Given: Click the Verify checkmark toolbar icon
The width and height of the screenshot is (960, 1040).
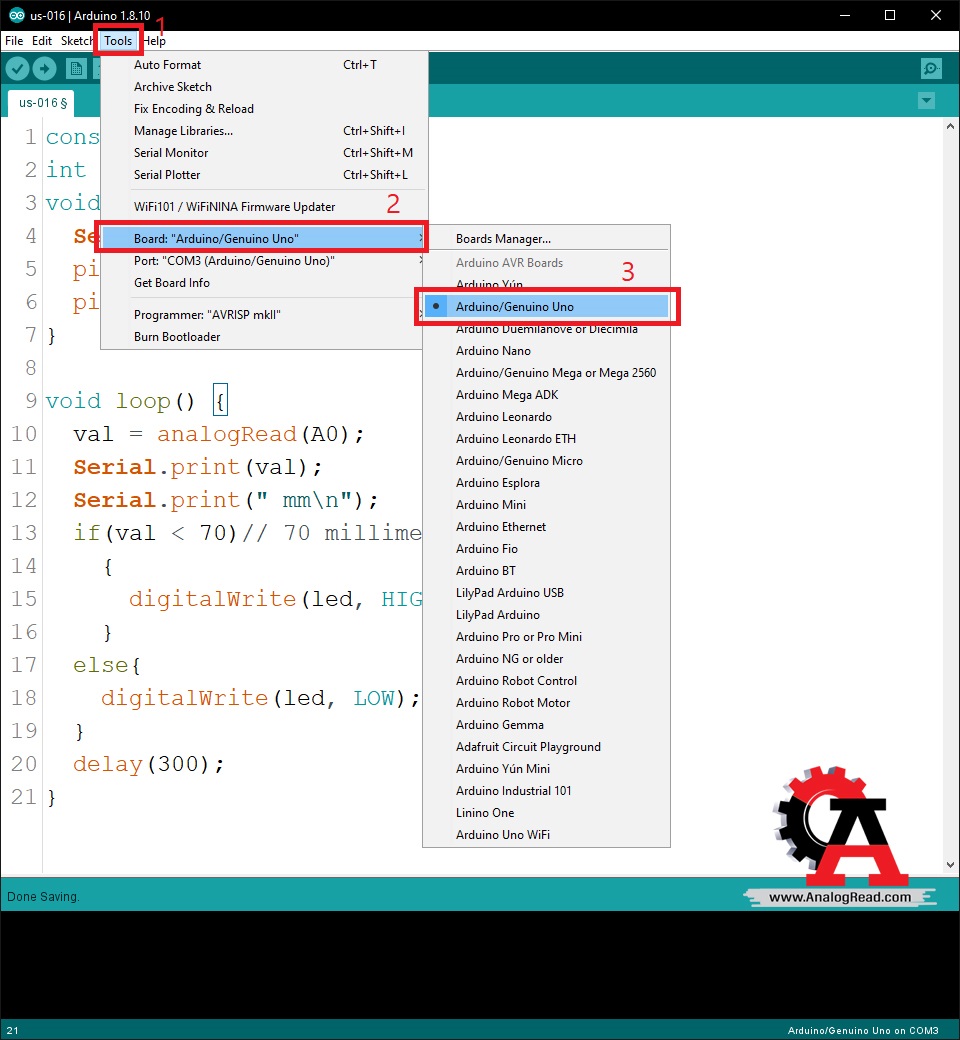Looking at the screenshot, I should pos(18,68).
